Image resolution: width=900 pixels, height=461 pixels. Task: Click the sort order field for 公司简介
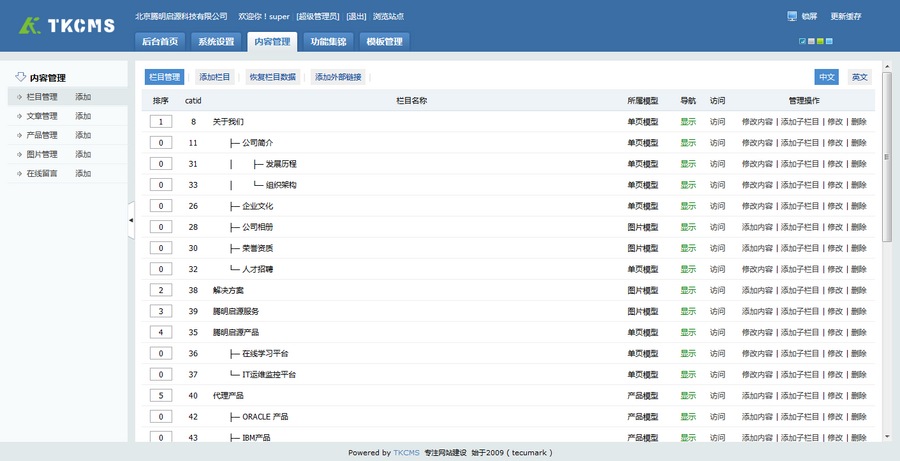point(161,143)
